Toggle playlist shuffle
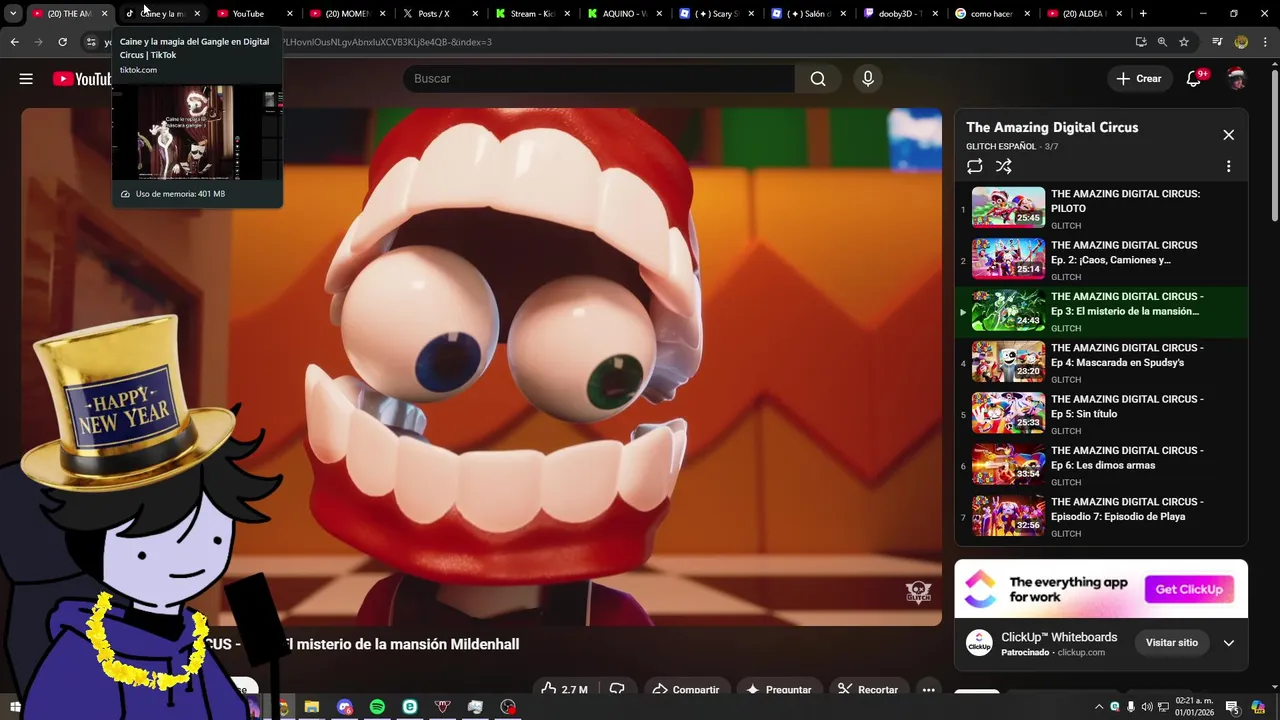The height and width of the screenshot is (720, 1280). [x=1004, y=167]
